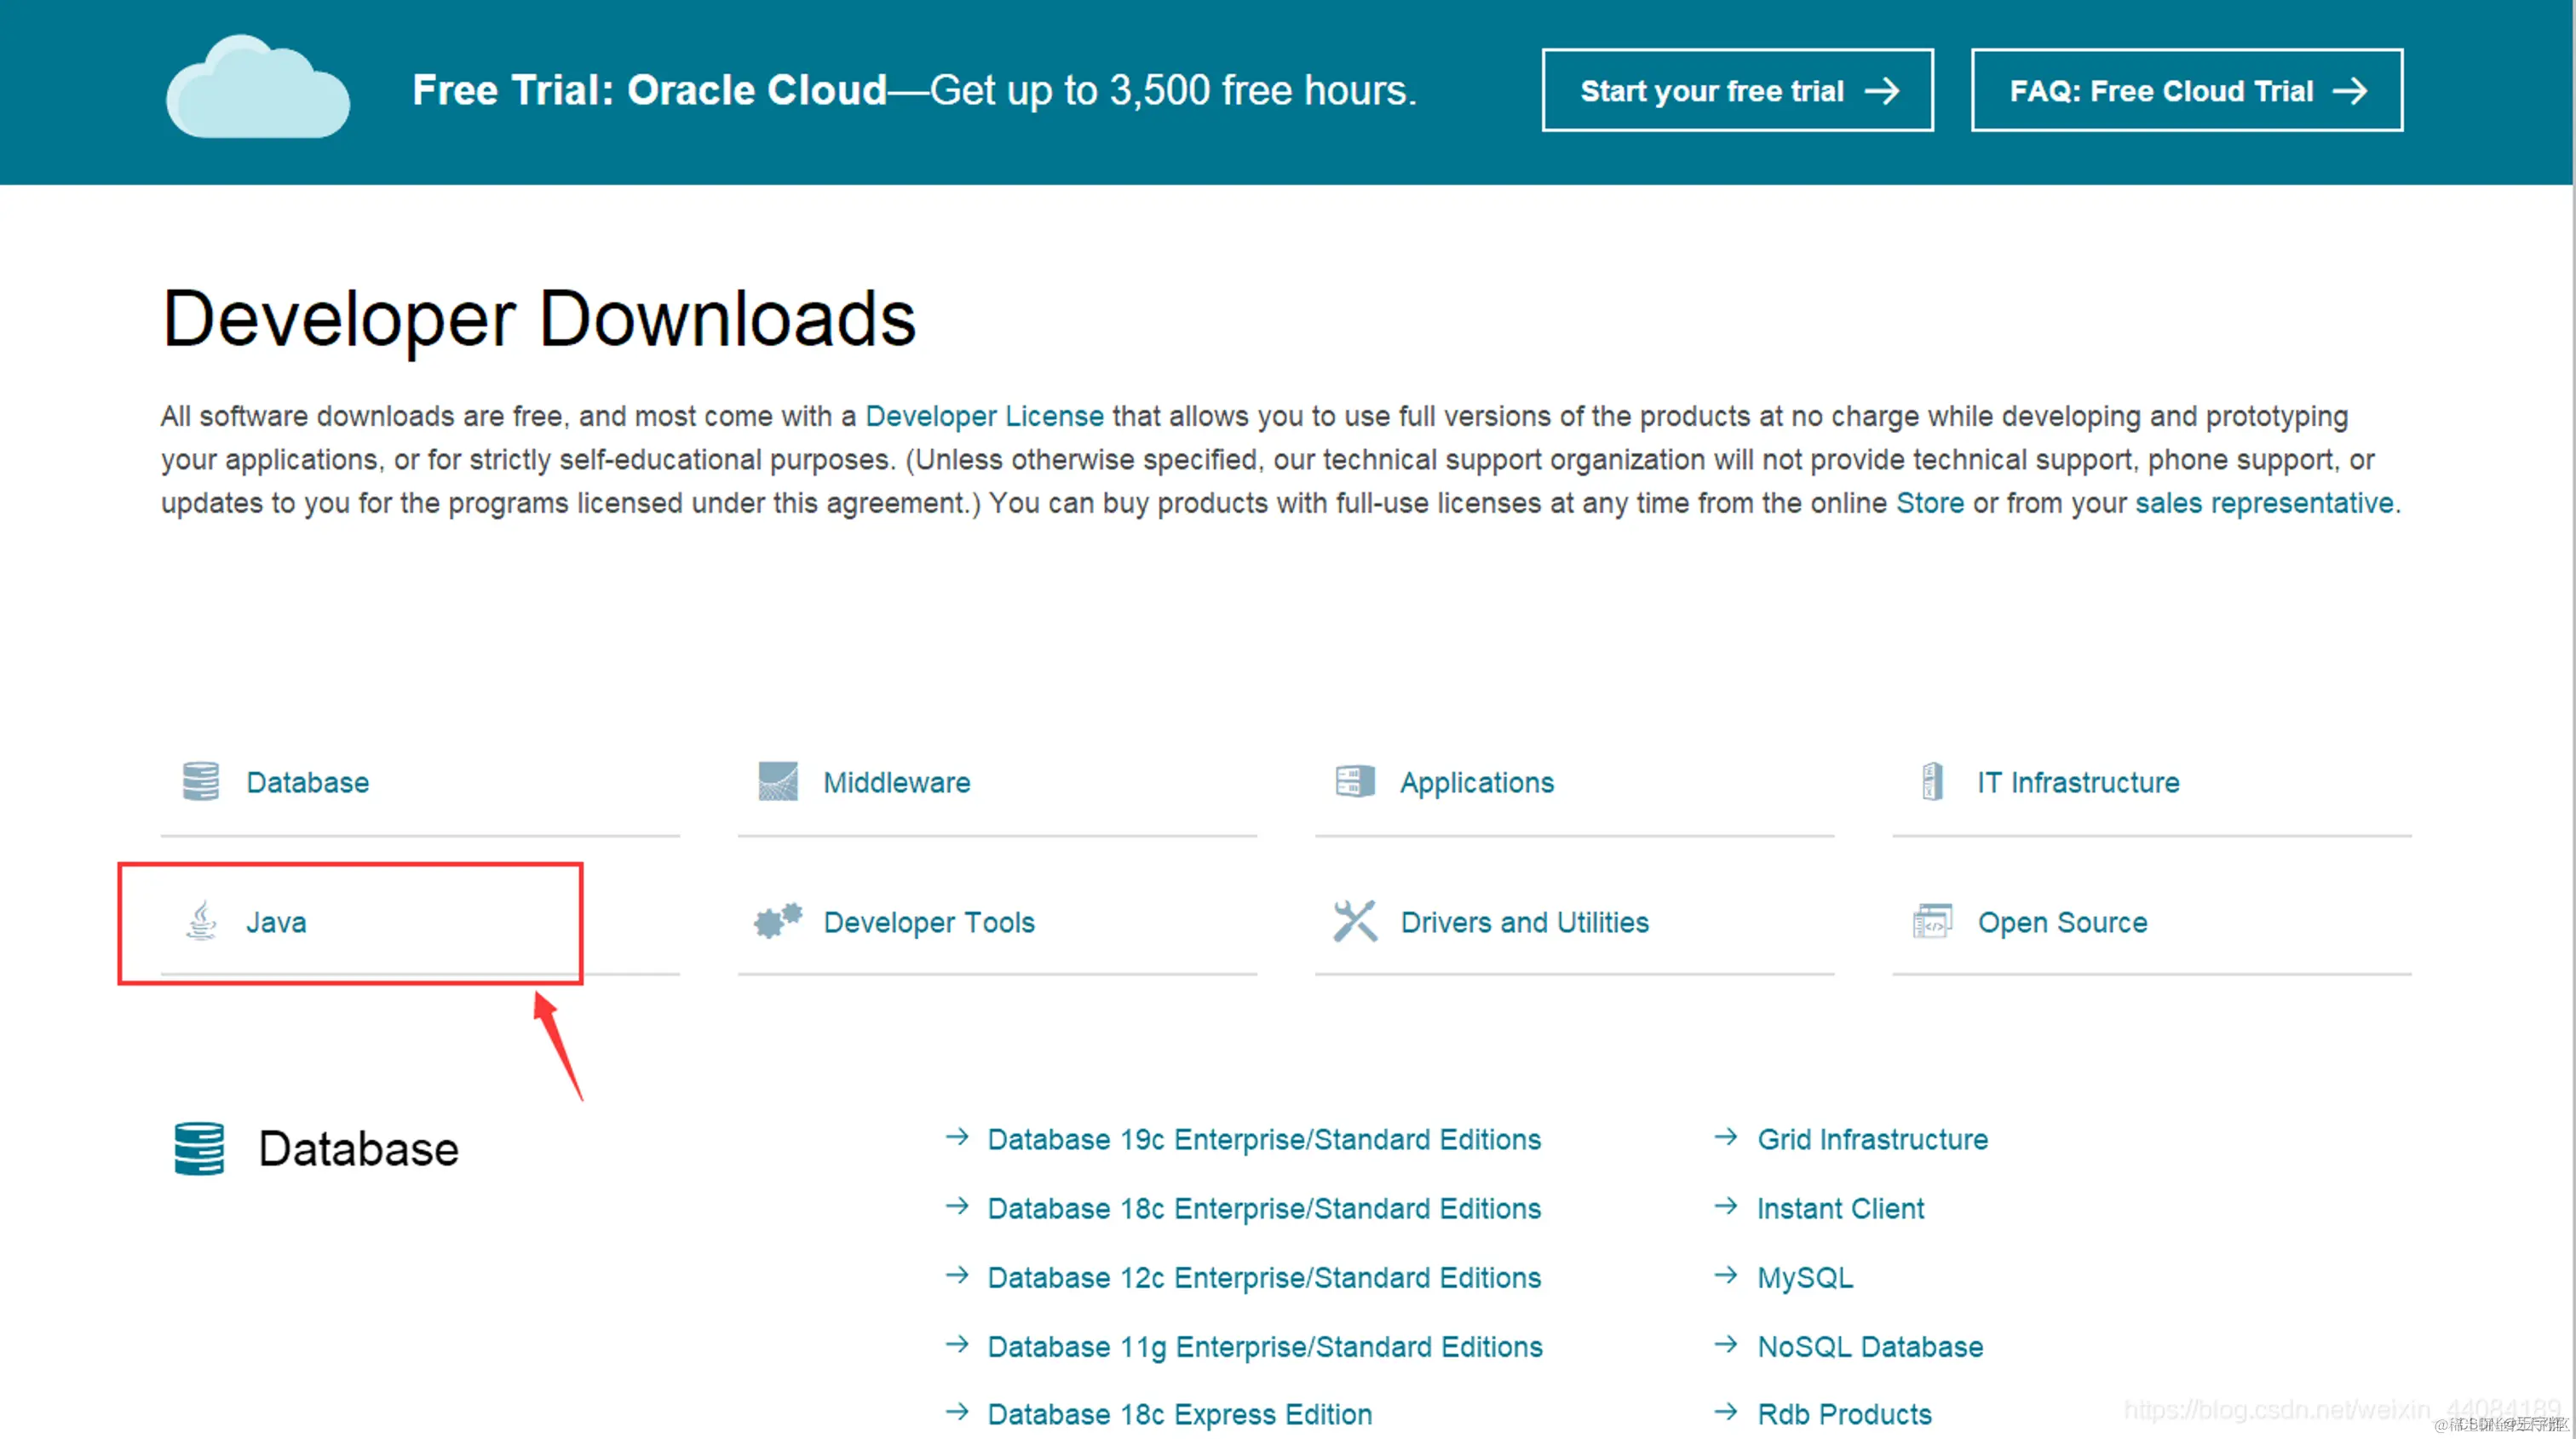Image resolution: width=2576 pixels, height=1439 pixels.
Task: Click the large Database section icon
Action: coord(199,1148)
